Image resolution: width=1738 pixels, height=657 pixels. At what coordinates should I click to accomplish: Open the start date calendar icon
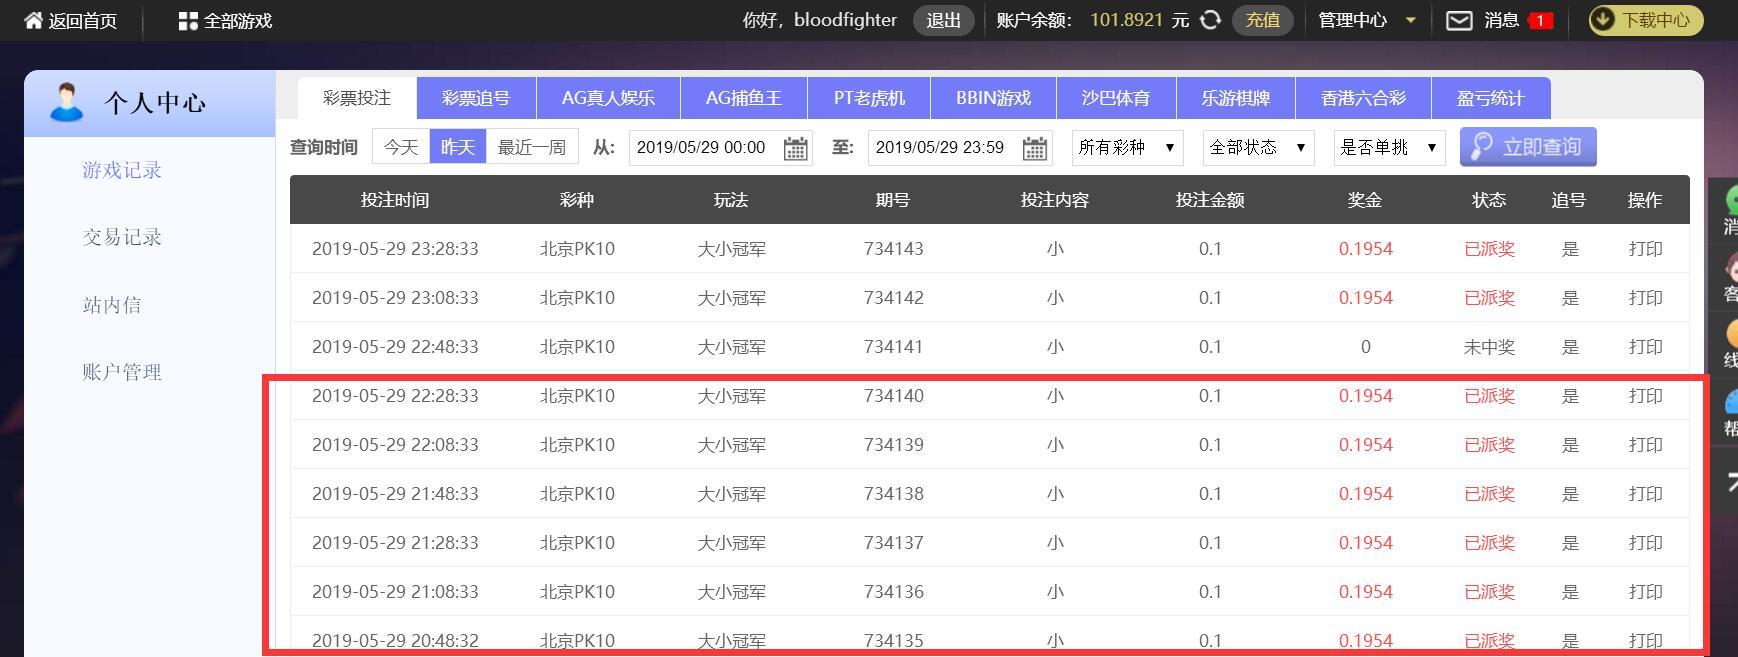(x=795, y=148)
